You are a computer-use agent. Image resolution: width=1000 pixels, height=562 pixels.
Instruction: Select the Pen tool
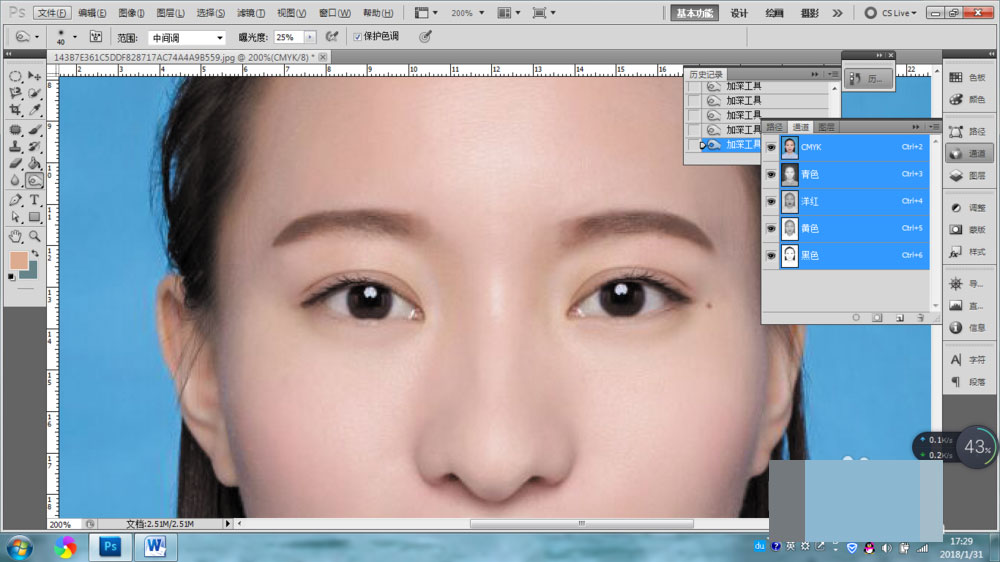[15, 200]
